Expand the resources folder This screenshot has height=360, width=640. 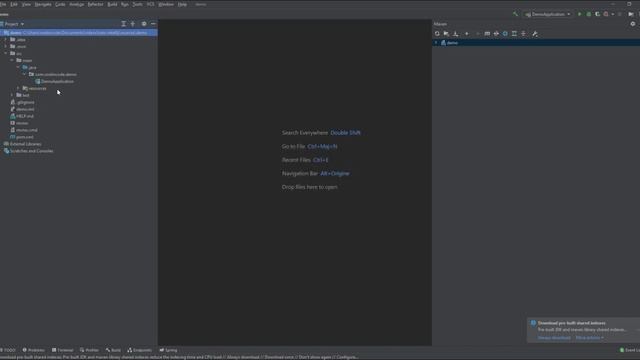pyautogui.click(x=18, y=88)
